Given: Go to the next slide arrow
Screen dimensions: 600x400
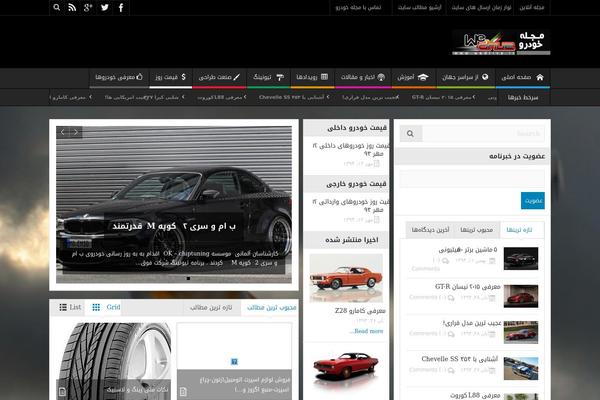Looking at the screenshot, I should 76,131.
